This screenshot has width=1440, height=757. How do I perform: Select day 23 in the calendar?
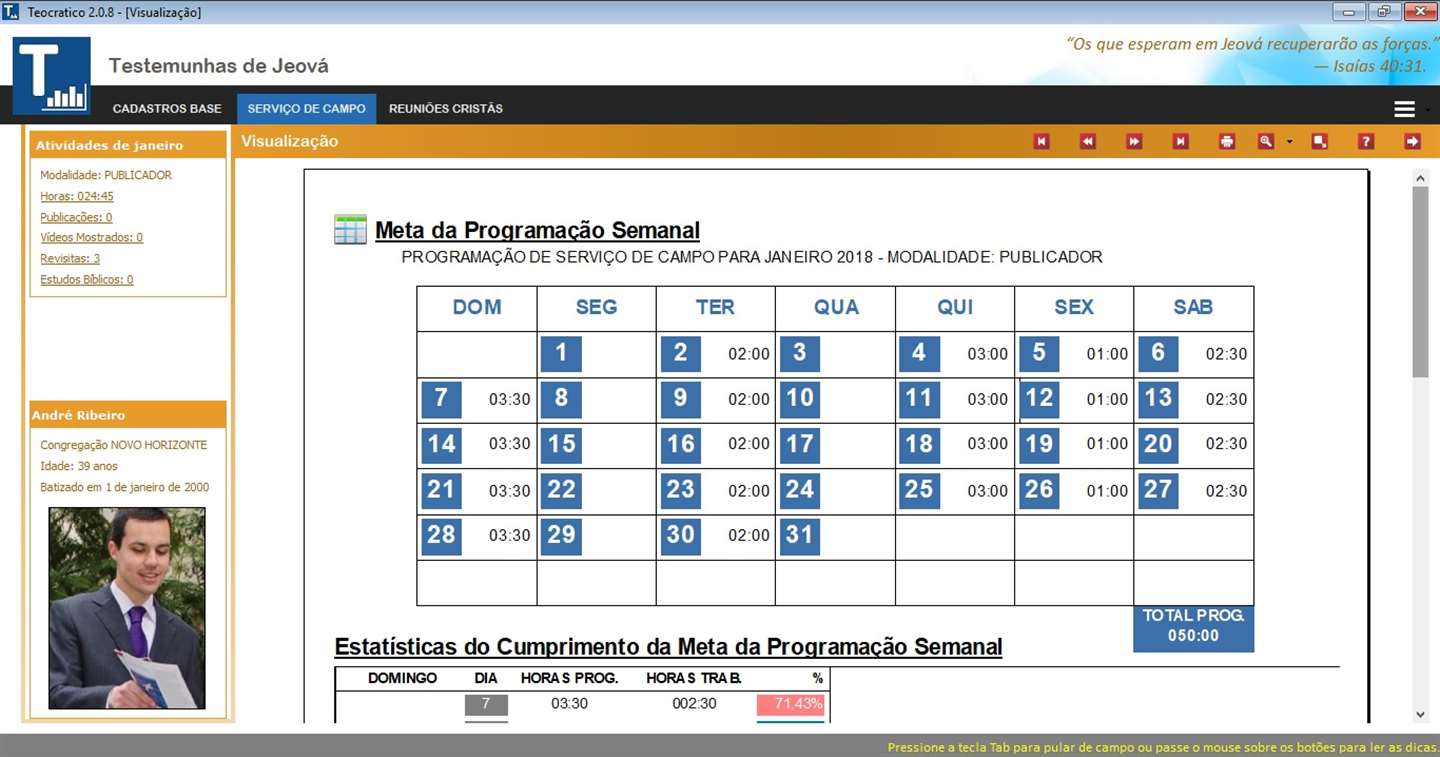coord(680,491)
